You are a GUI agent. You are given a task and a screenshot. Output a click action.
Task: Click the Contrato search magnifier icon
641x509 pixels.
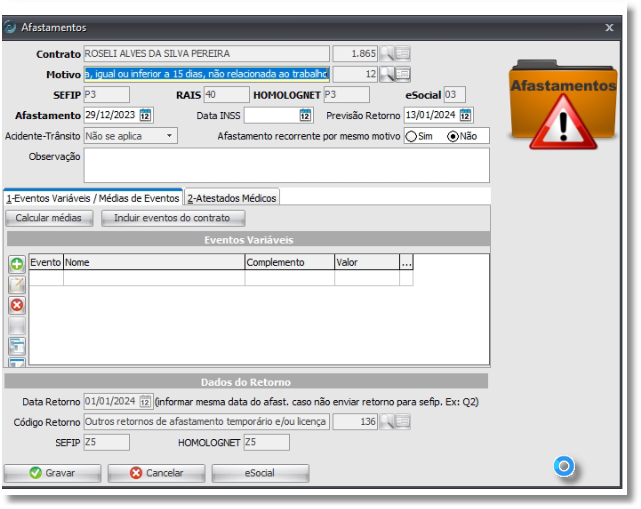pyautogui.click(x=386, y=54)
